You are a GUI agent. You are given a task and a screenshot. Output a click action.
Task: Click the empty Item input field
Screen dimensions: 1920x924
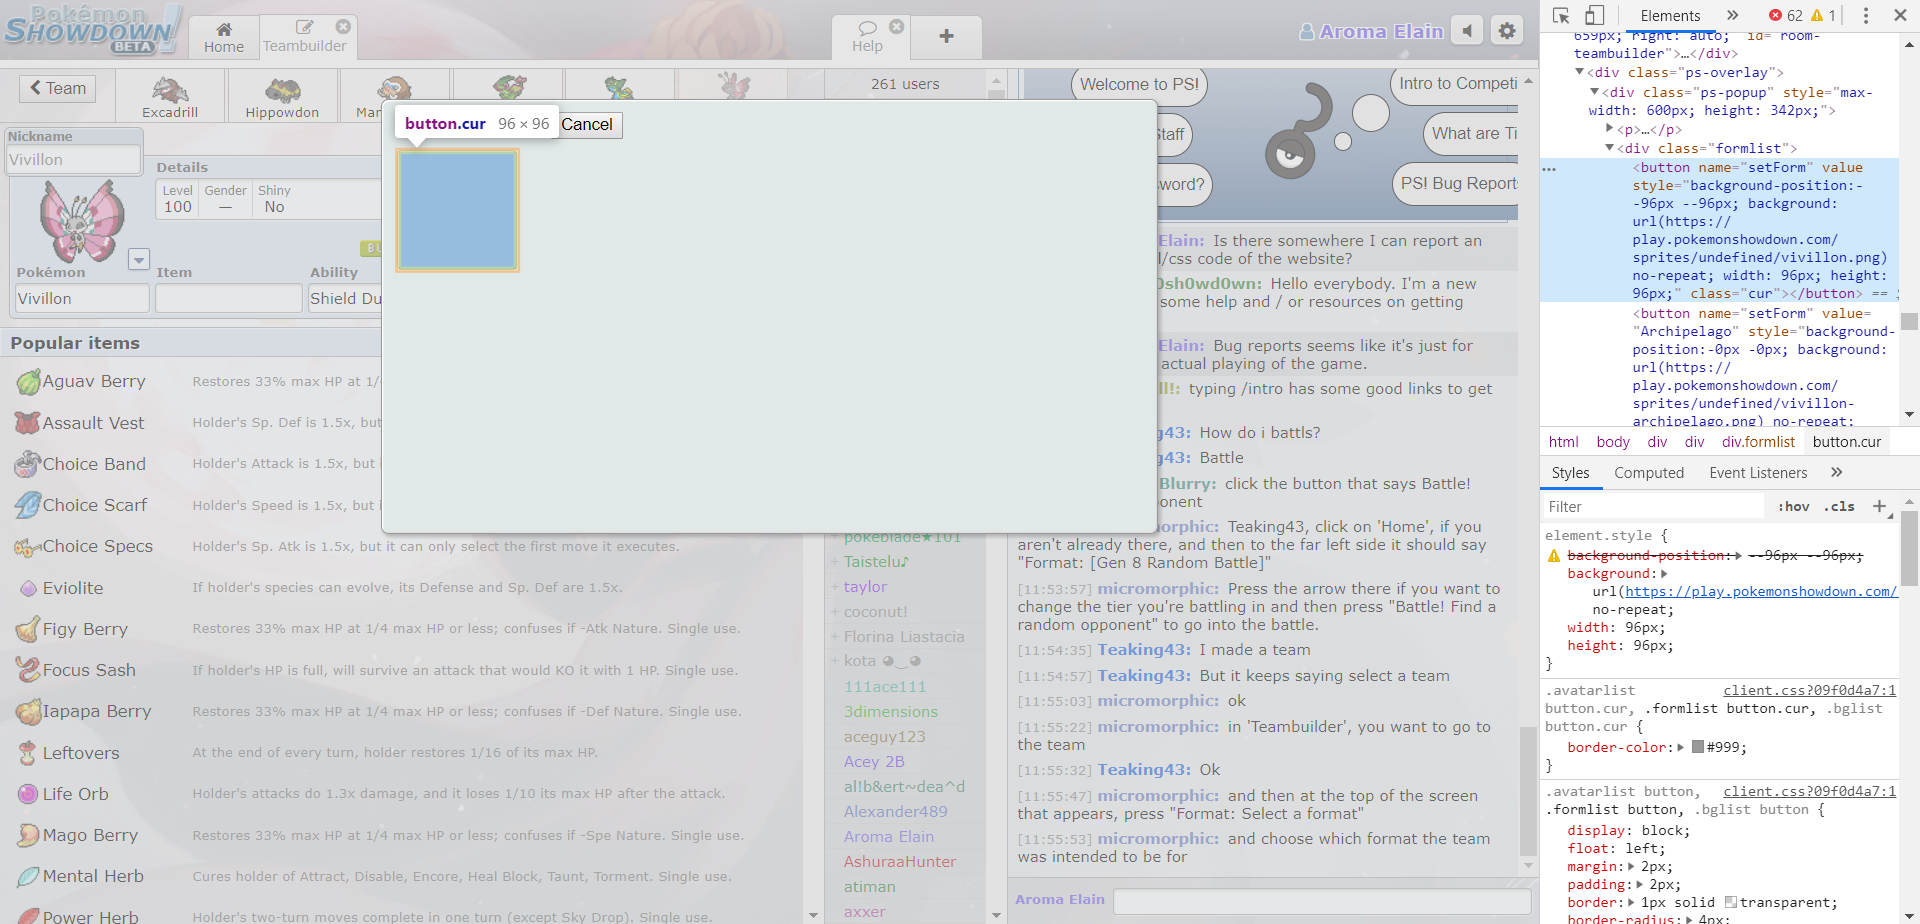(228, 298)
